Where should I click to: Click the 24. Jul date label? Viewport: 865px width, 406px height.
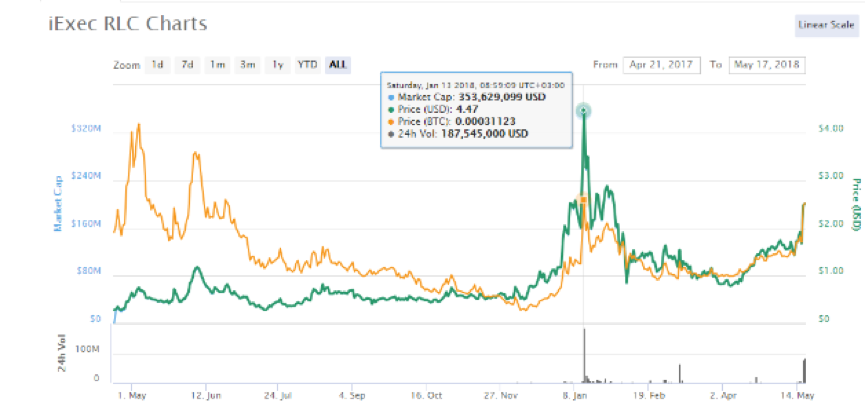tap(277, 396)
